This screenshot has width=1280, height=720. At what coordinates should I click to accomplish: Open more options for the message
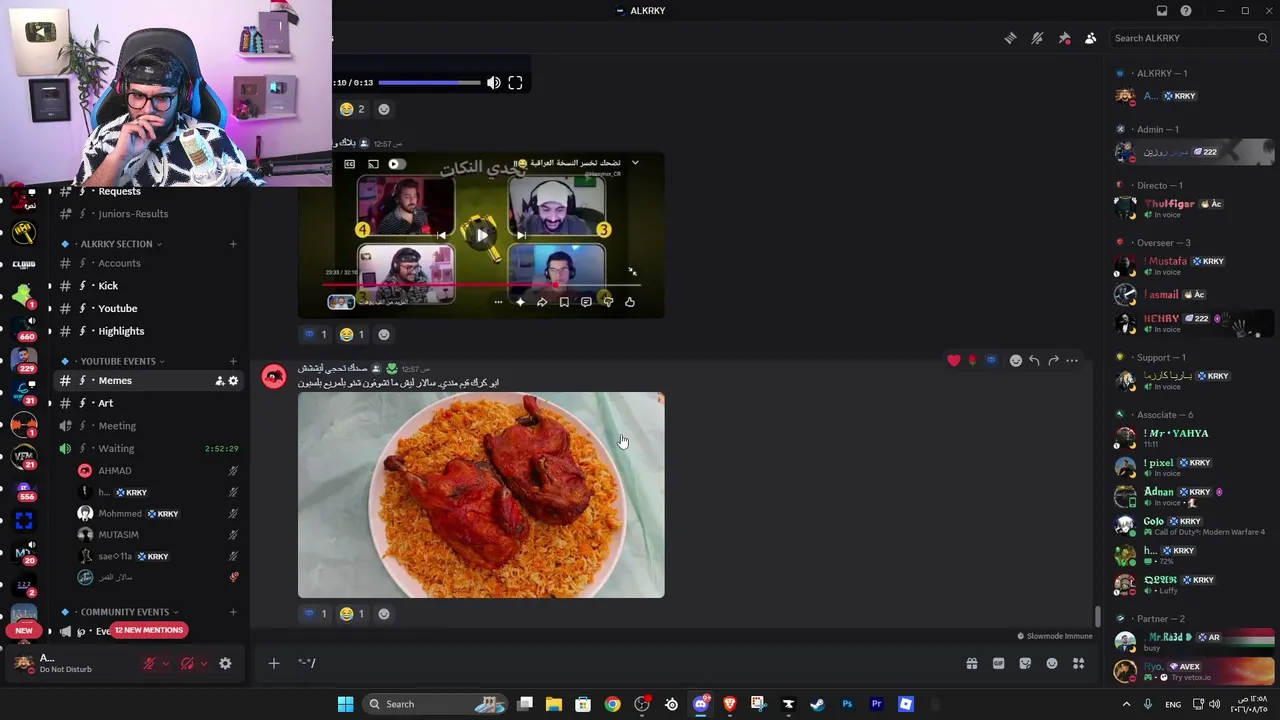pyautogui.click(x=1072, y=360)
